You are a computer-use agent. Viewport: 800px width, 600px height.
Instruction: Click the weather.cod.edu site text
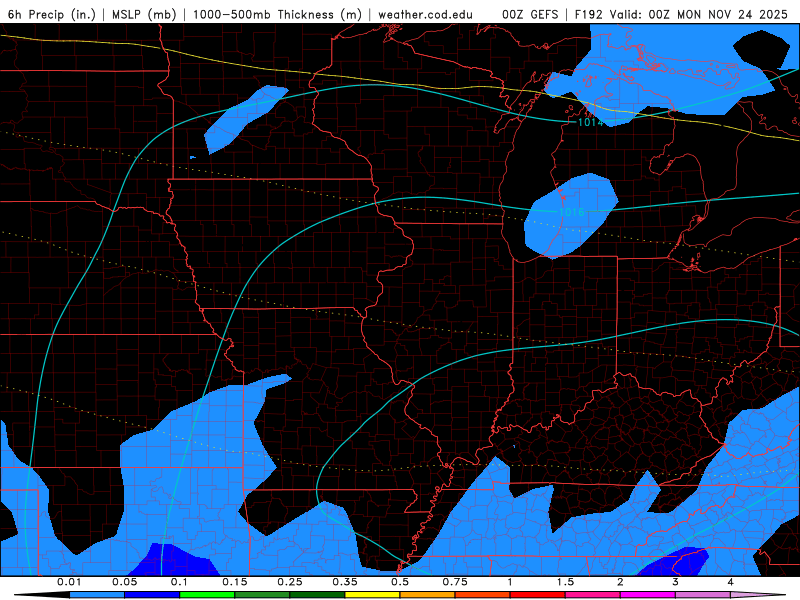425,14
